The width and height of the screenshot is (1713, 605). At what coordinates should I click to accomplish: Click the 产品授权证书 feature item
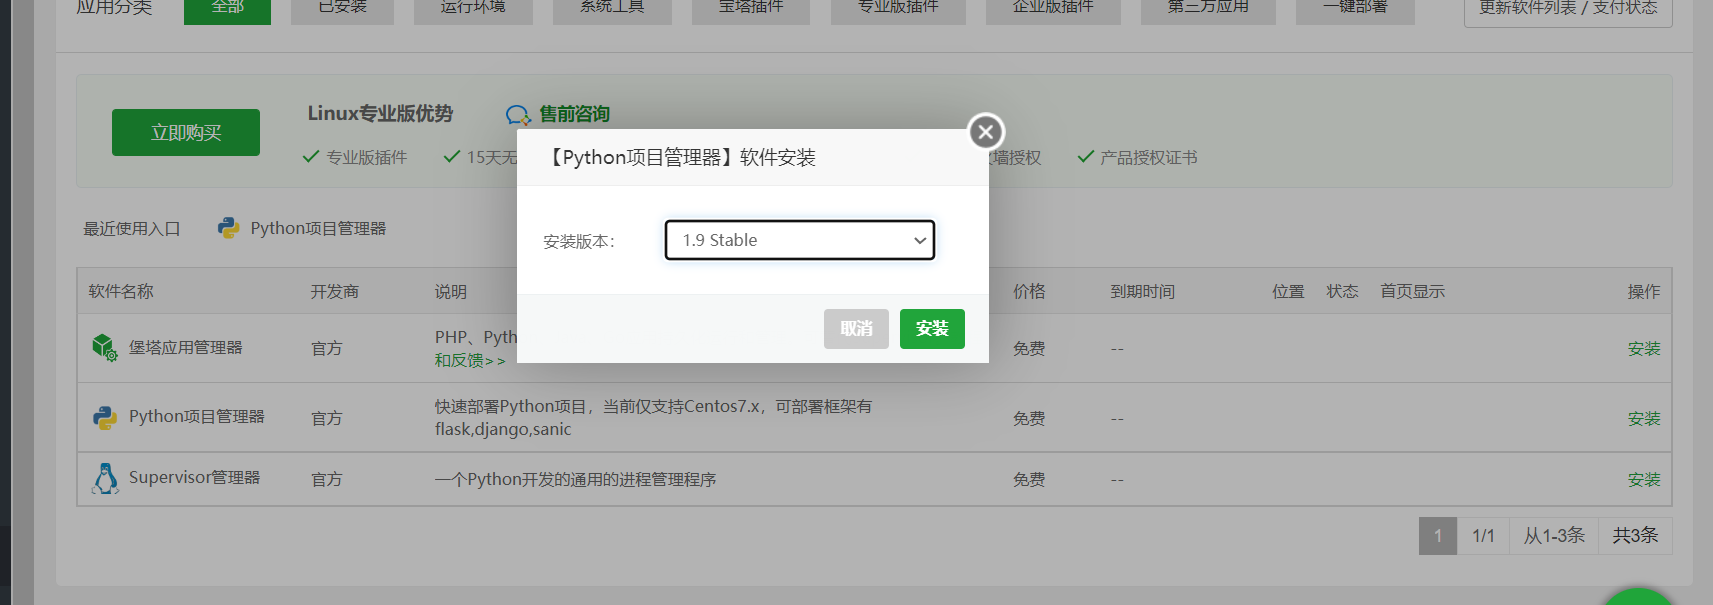coord(1138,157)
